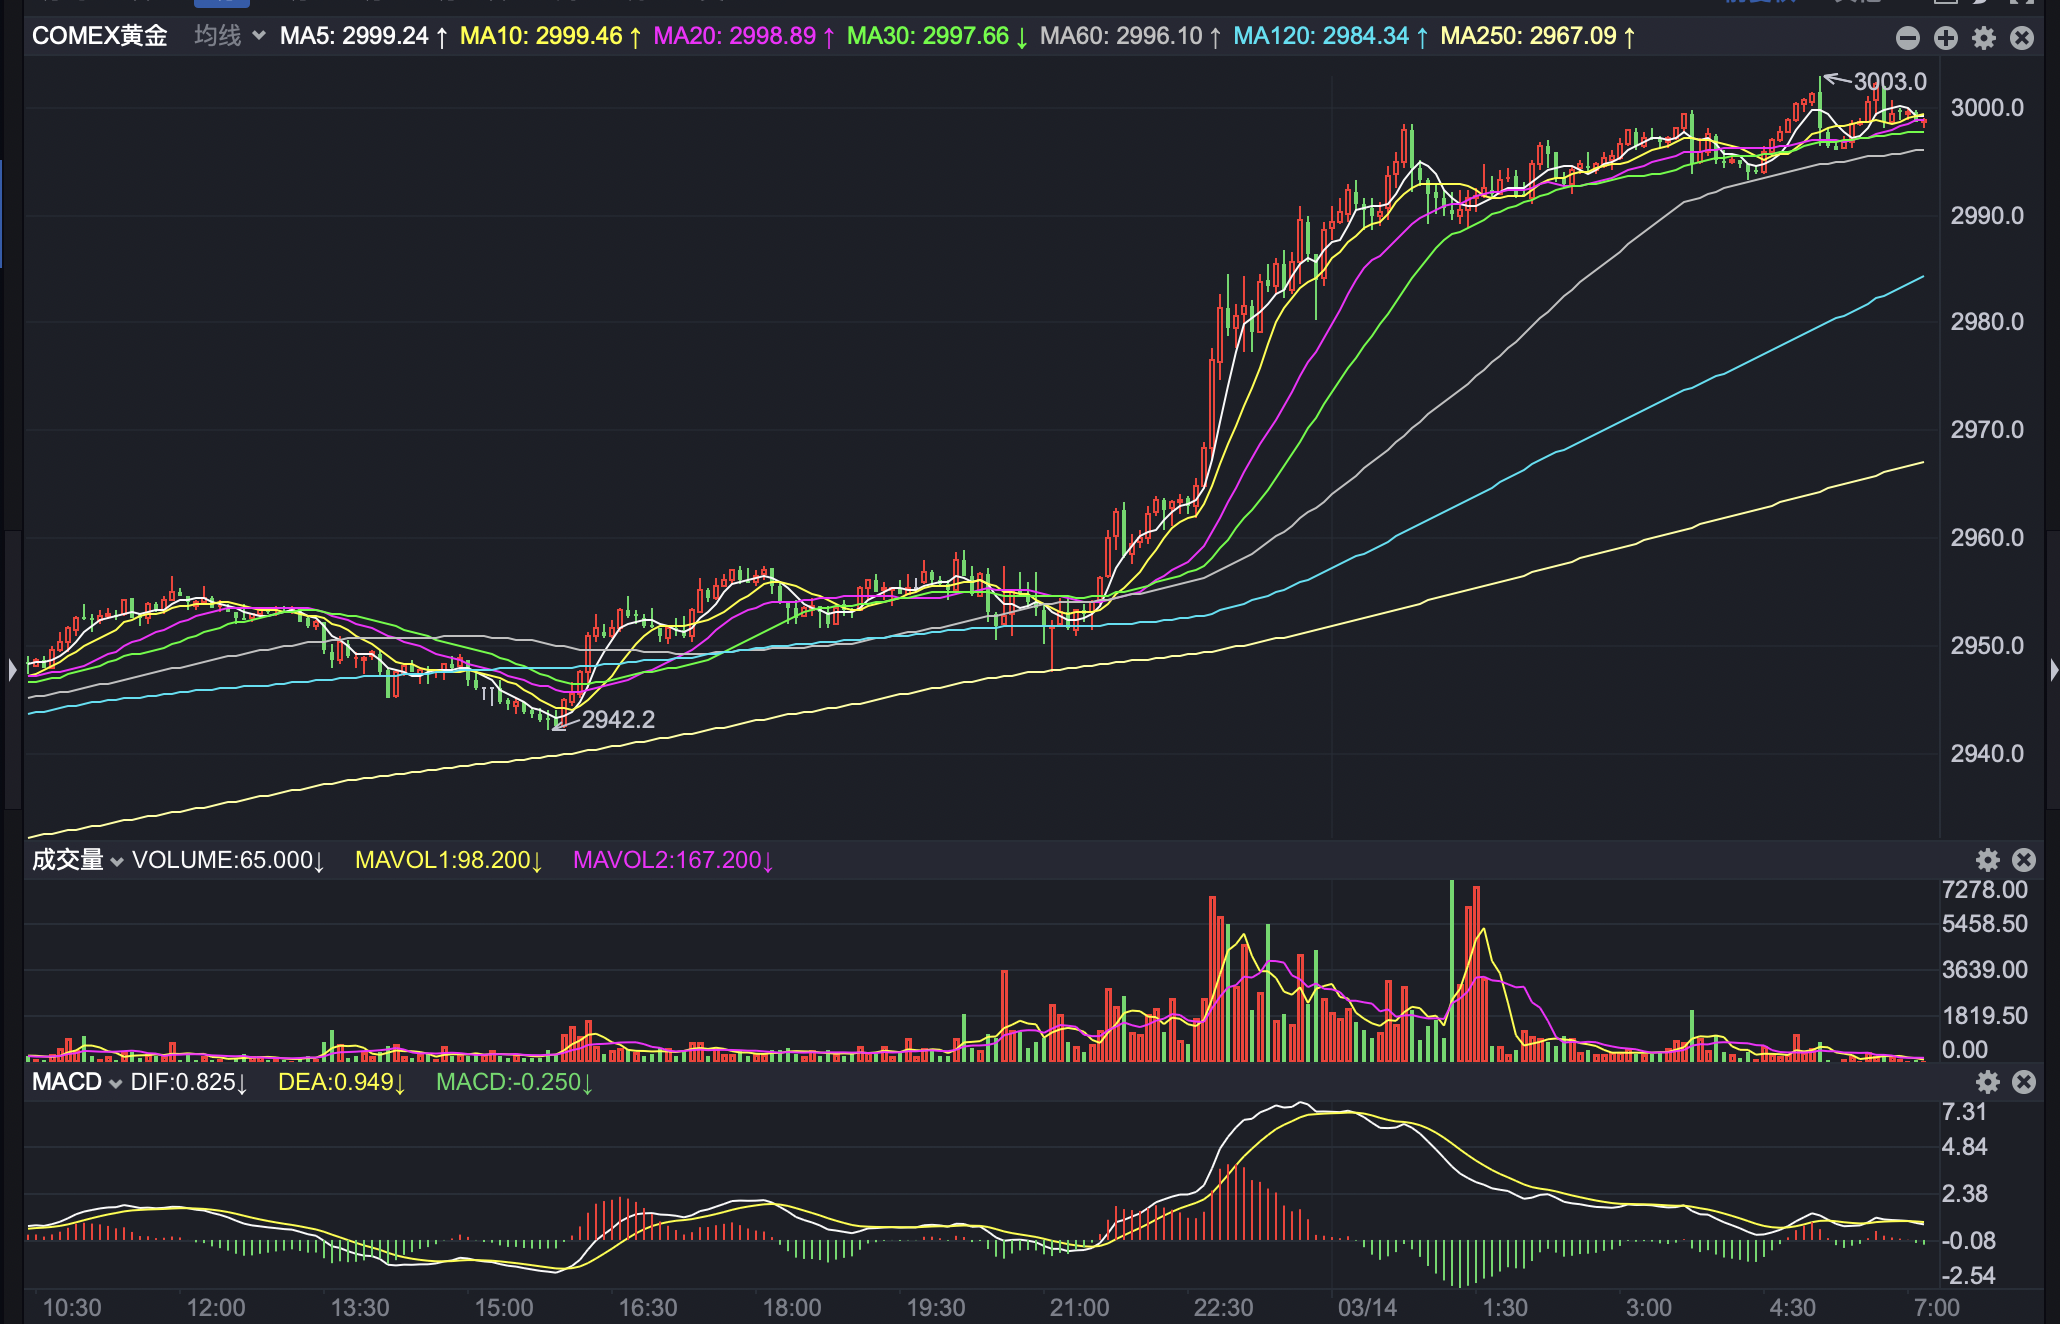Screen dimensions: 2060x1324
Task: Zoom out the main chart with minus icon
Action: (x=1907, y=38)
